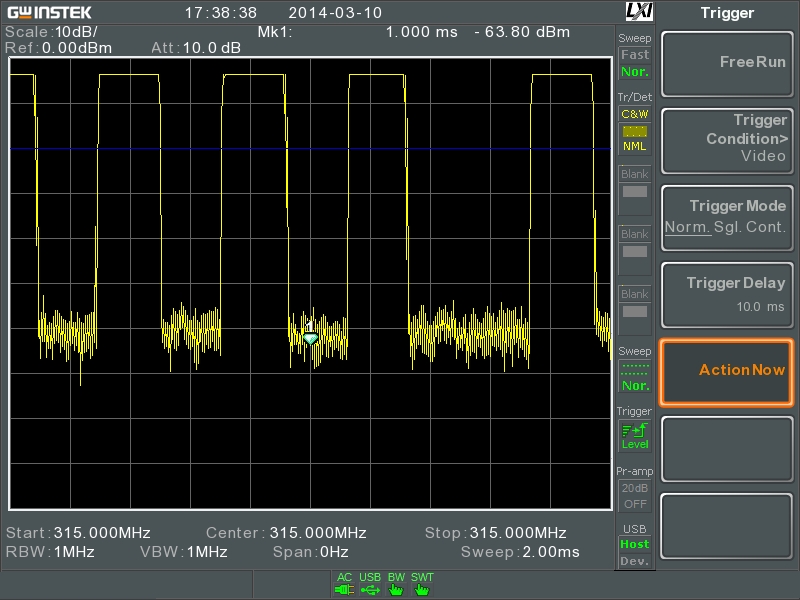Toggle USB Host/Dev. mode indicator
Screen dimensions: 800x600
coord(635,552)
